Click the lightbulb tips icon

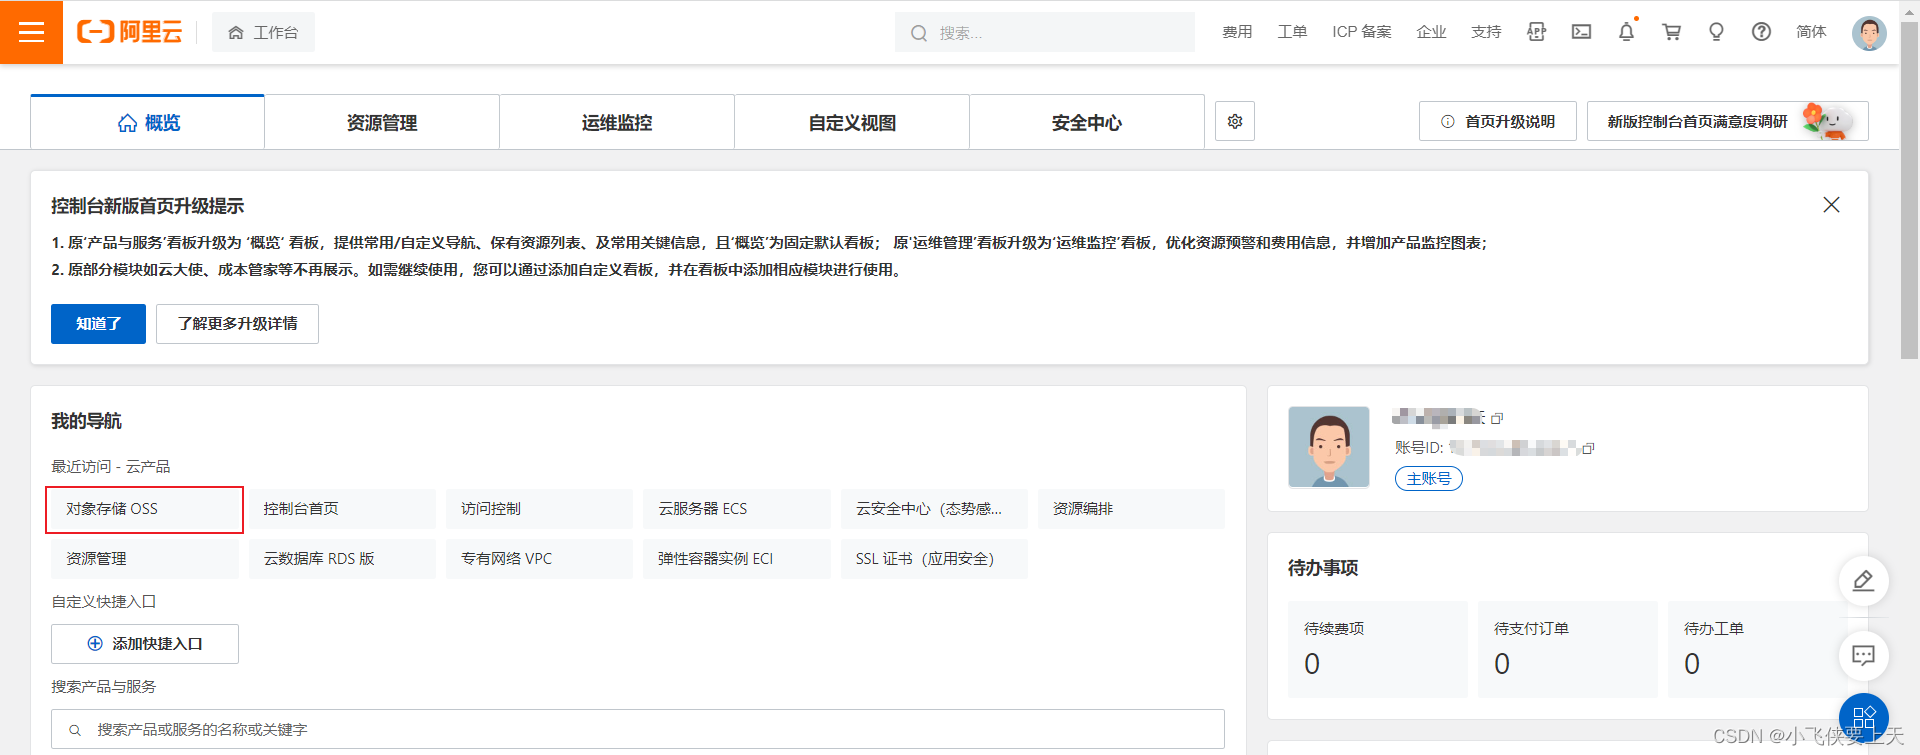[1716, 32]
